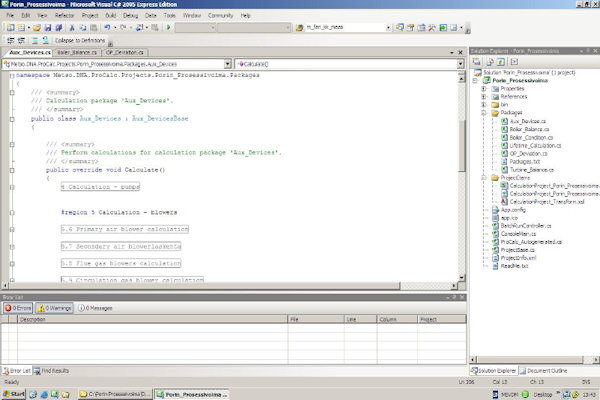600x400 pixels.
Task: Click the Redo arrow icon
Action: [x=123, y=28]
